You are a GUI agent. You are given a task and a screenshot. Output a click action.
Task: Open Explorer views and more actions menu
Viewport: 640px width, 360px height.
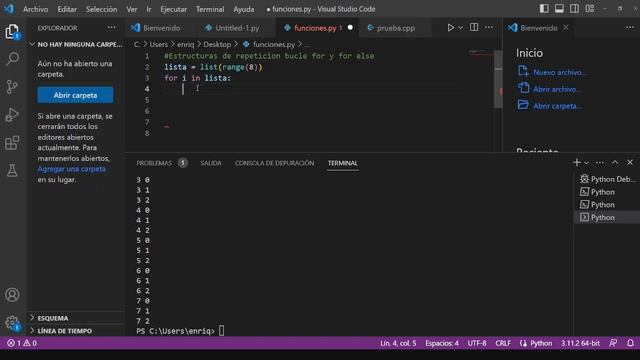coord(111,28)
